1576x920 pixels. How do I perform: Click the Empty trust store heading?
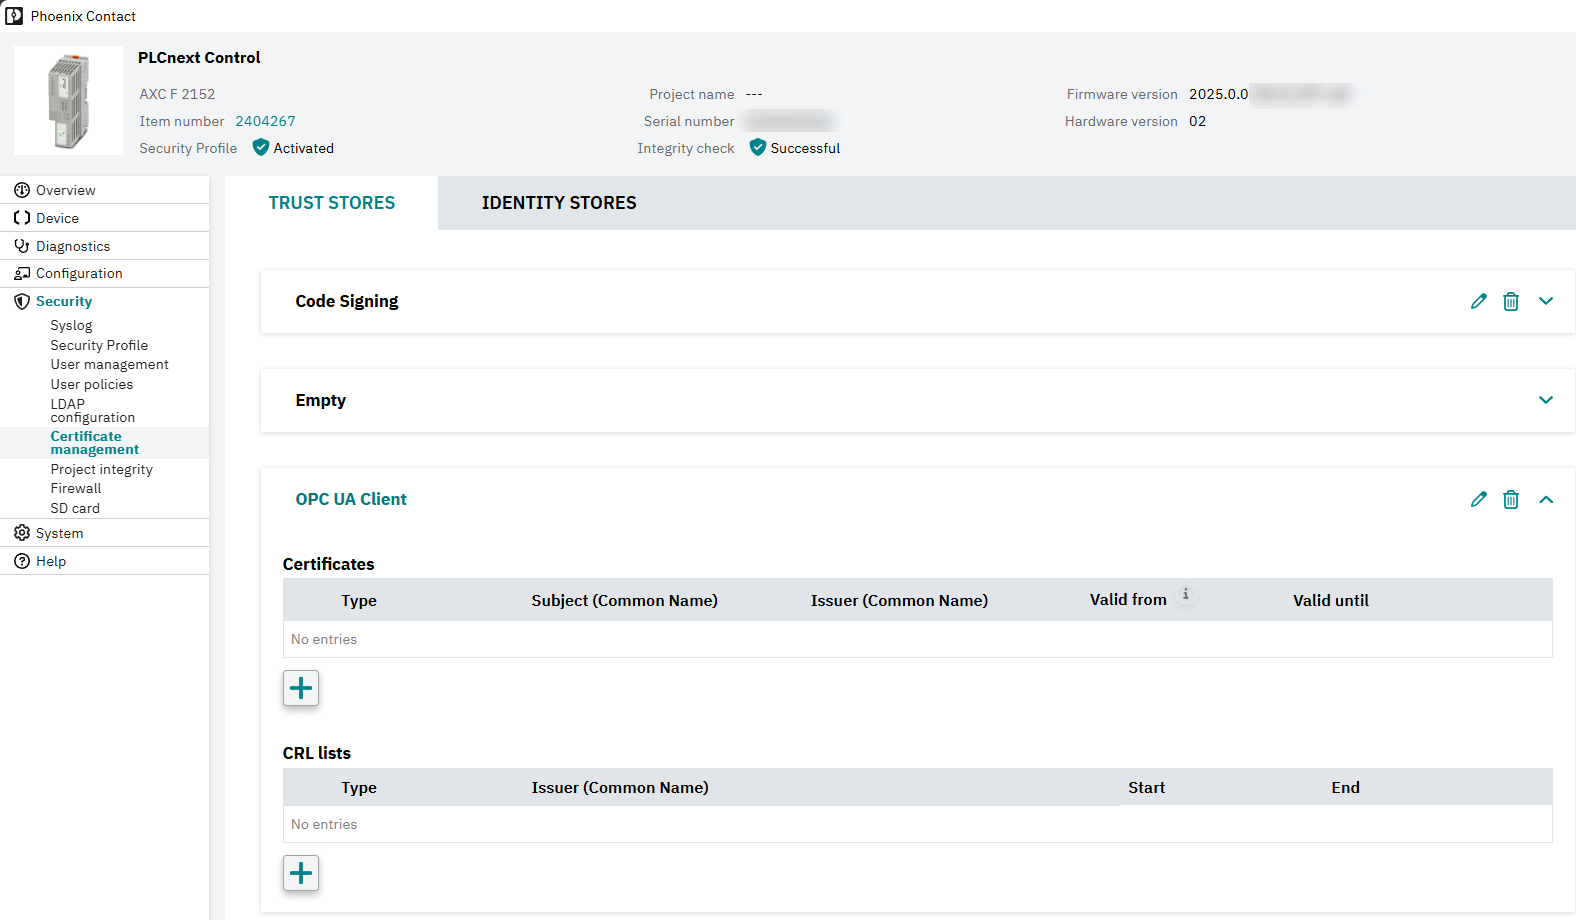(x=320, y=400)
